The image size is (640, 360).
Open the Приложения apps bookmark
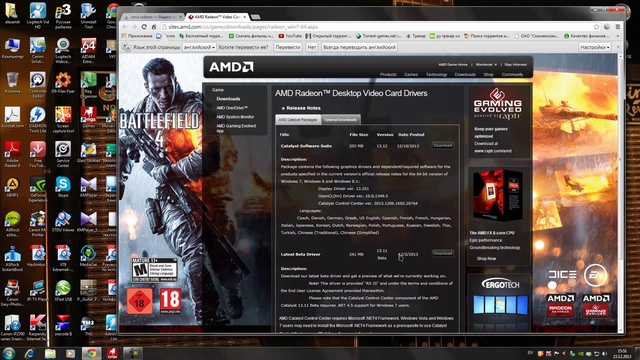click(137, 36)
